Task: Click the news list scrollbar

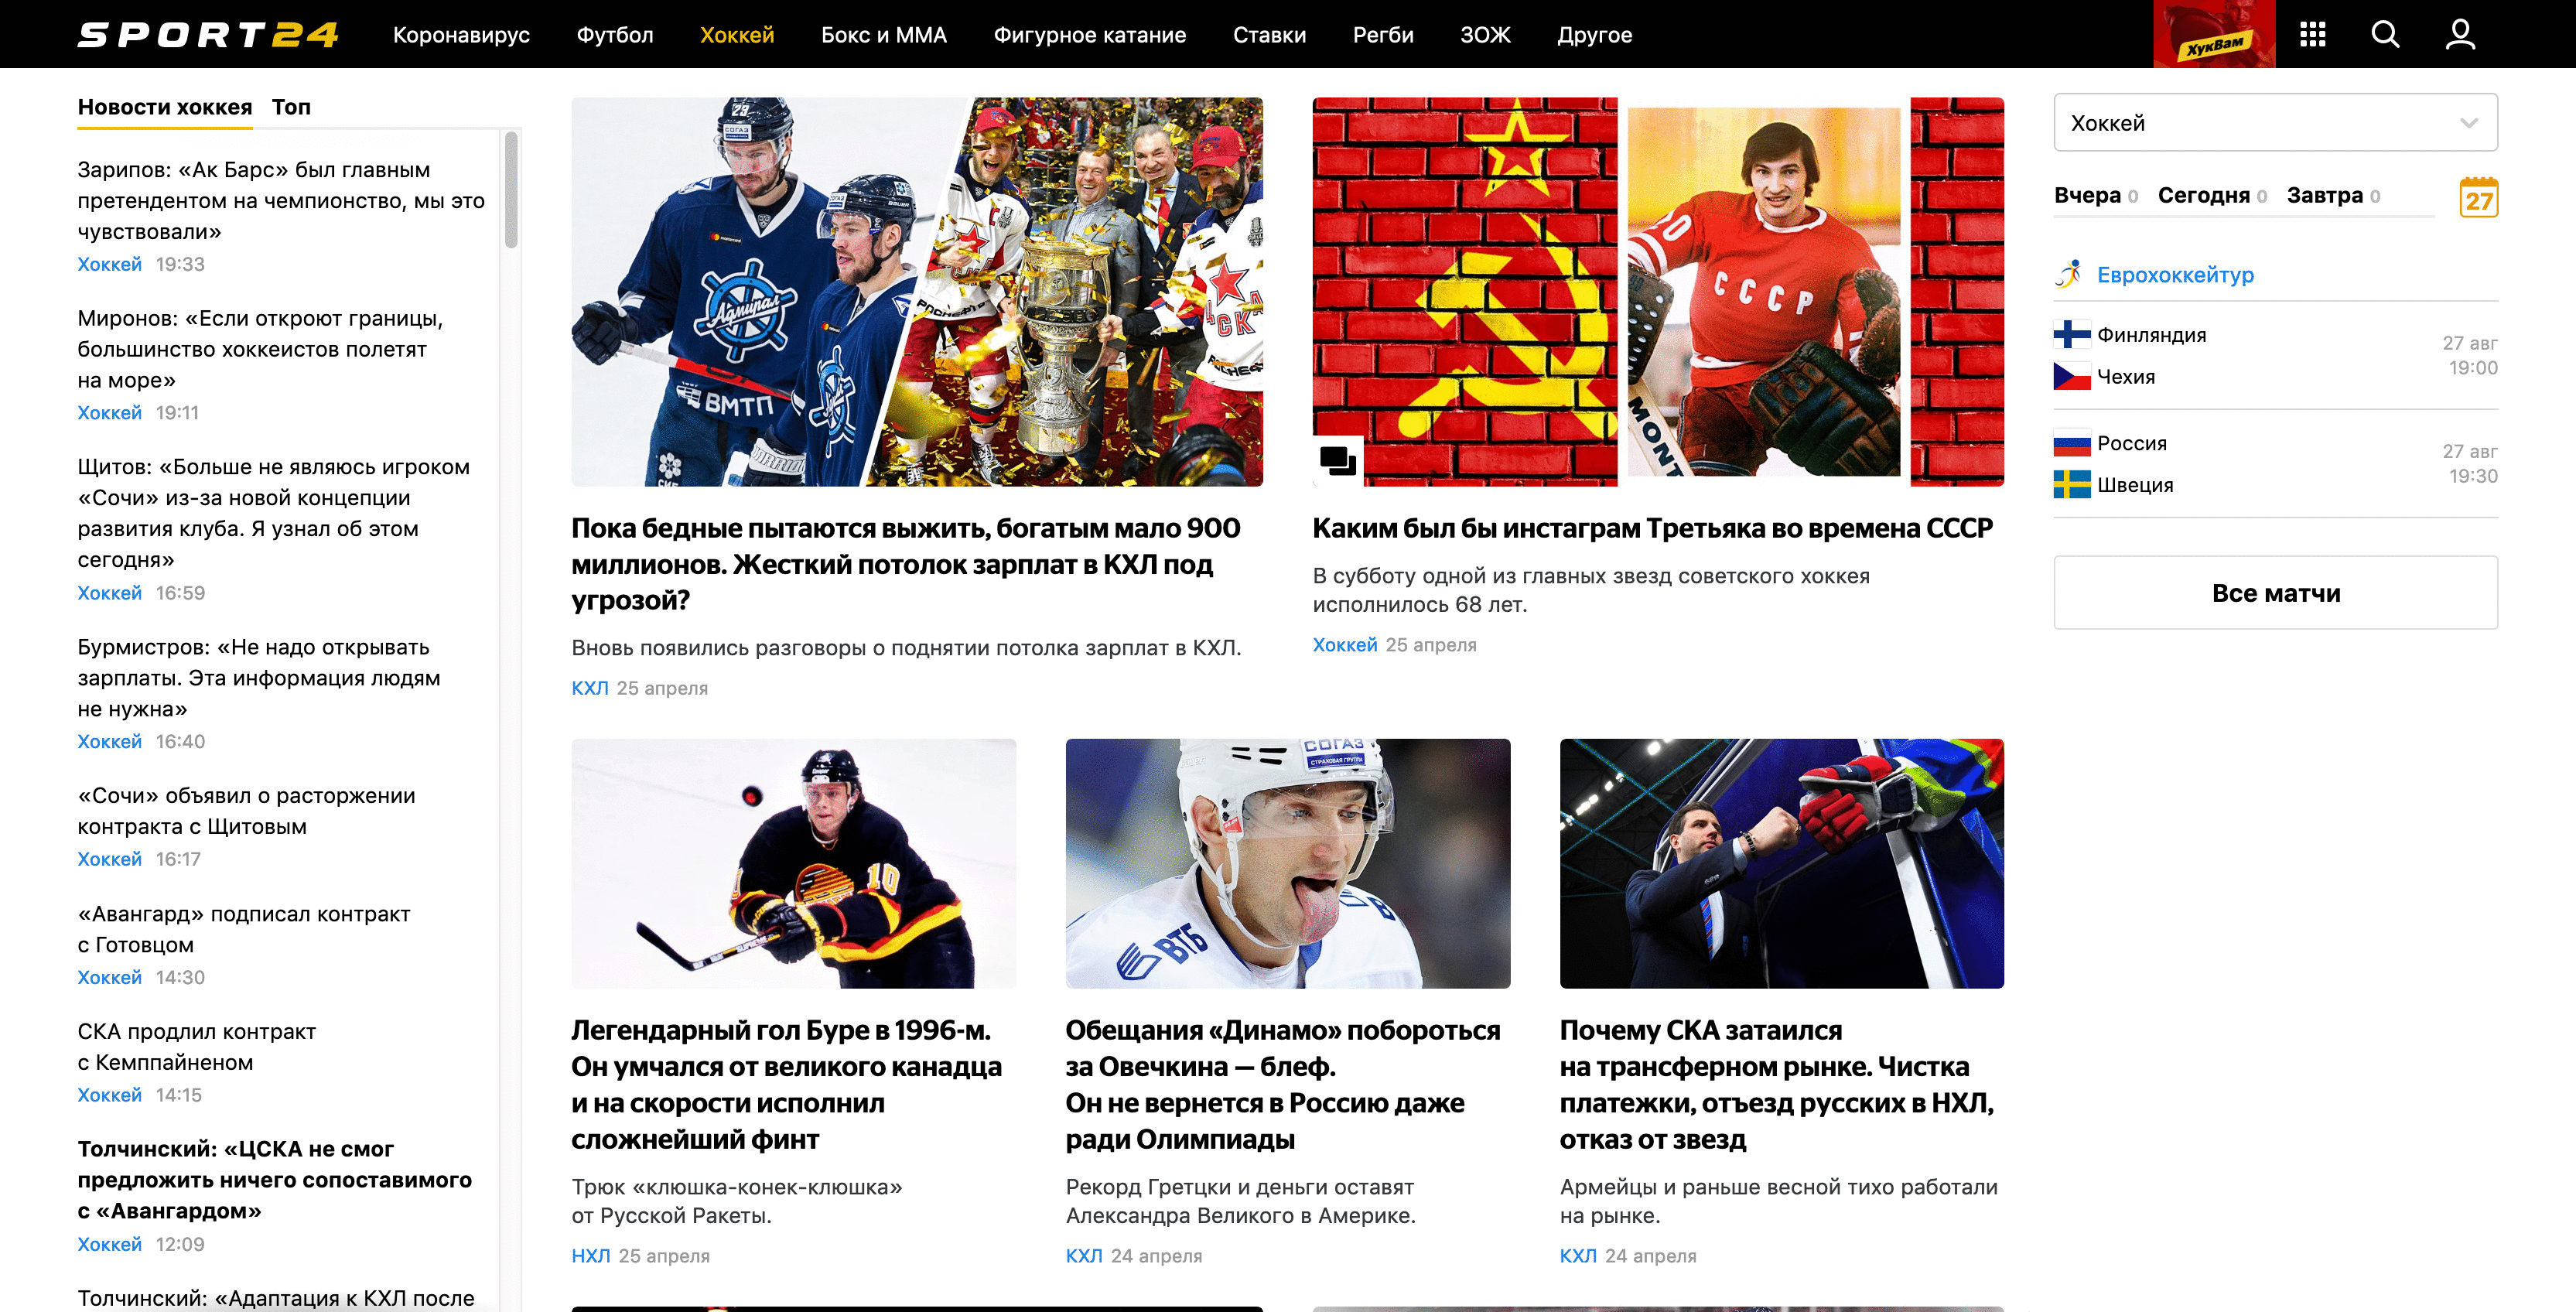Action: coord(511,190)
